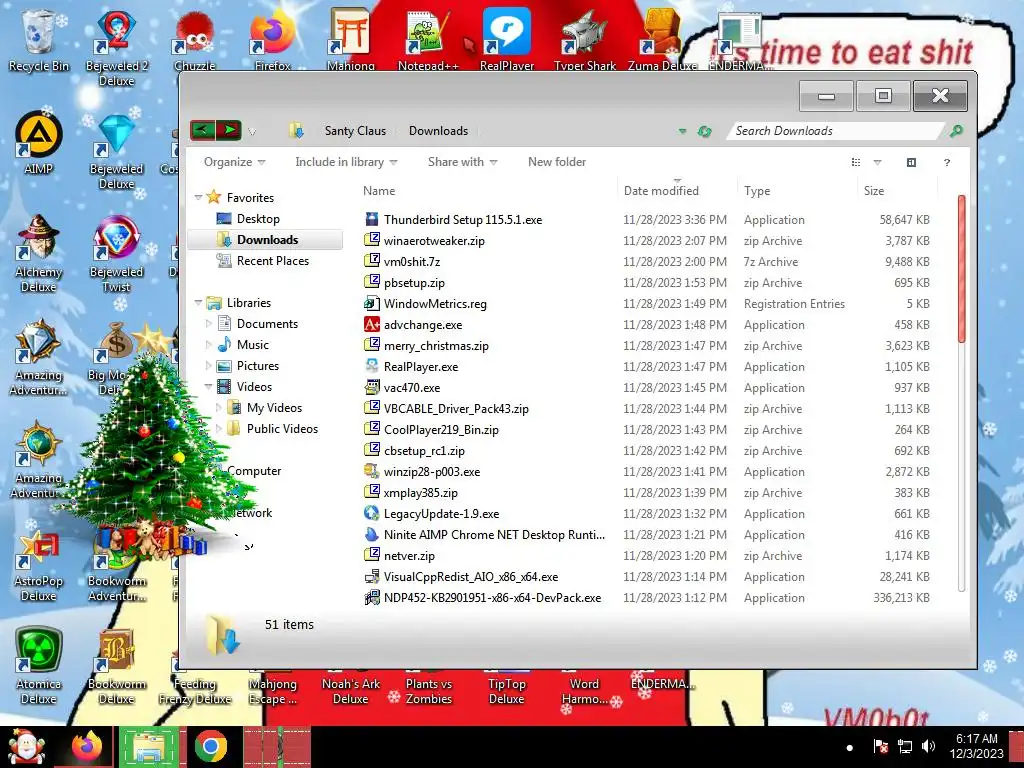Click Downloads breadcrumb segment
Screen dimensions: 1024x768
pyautogui.click(x=438, y=131)
